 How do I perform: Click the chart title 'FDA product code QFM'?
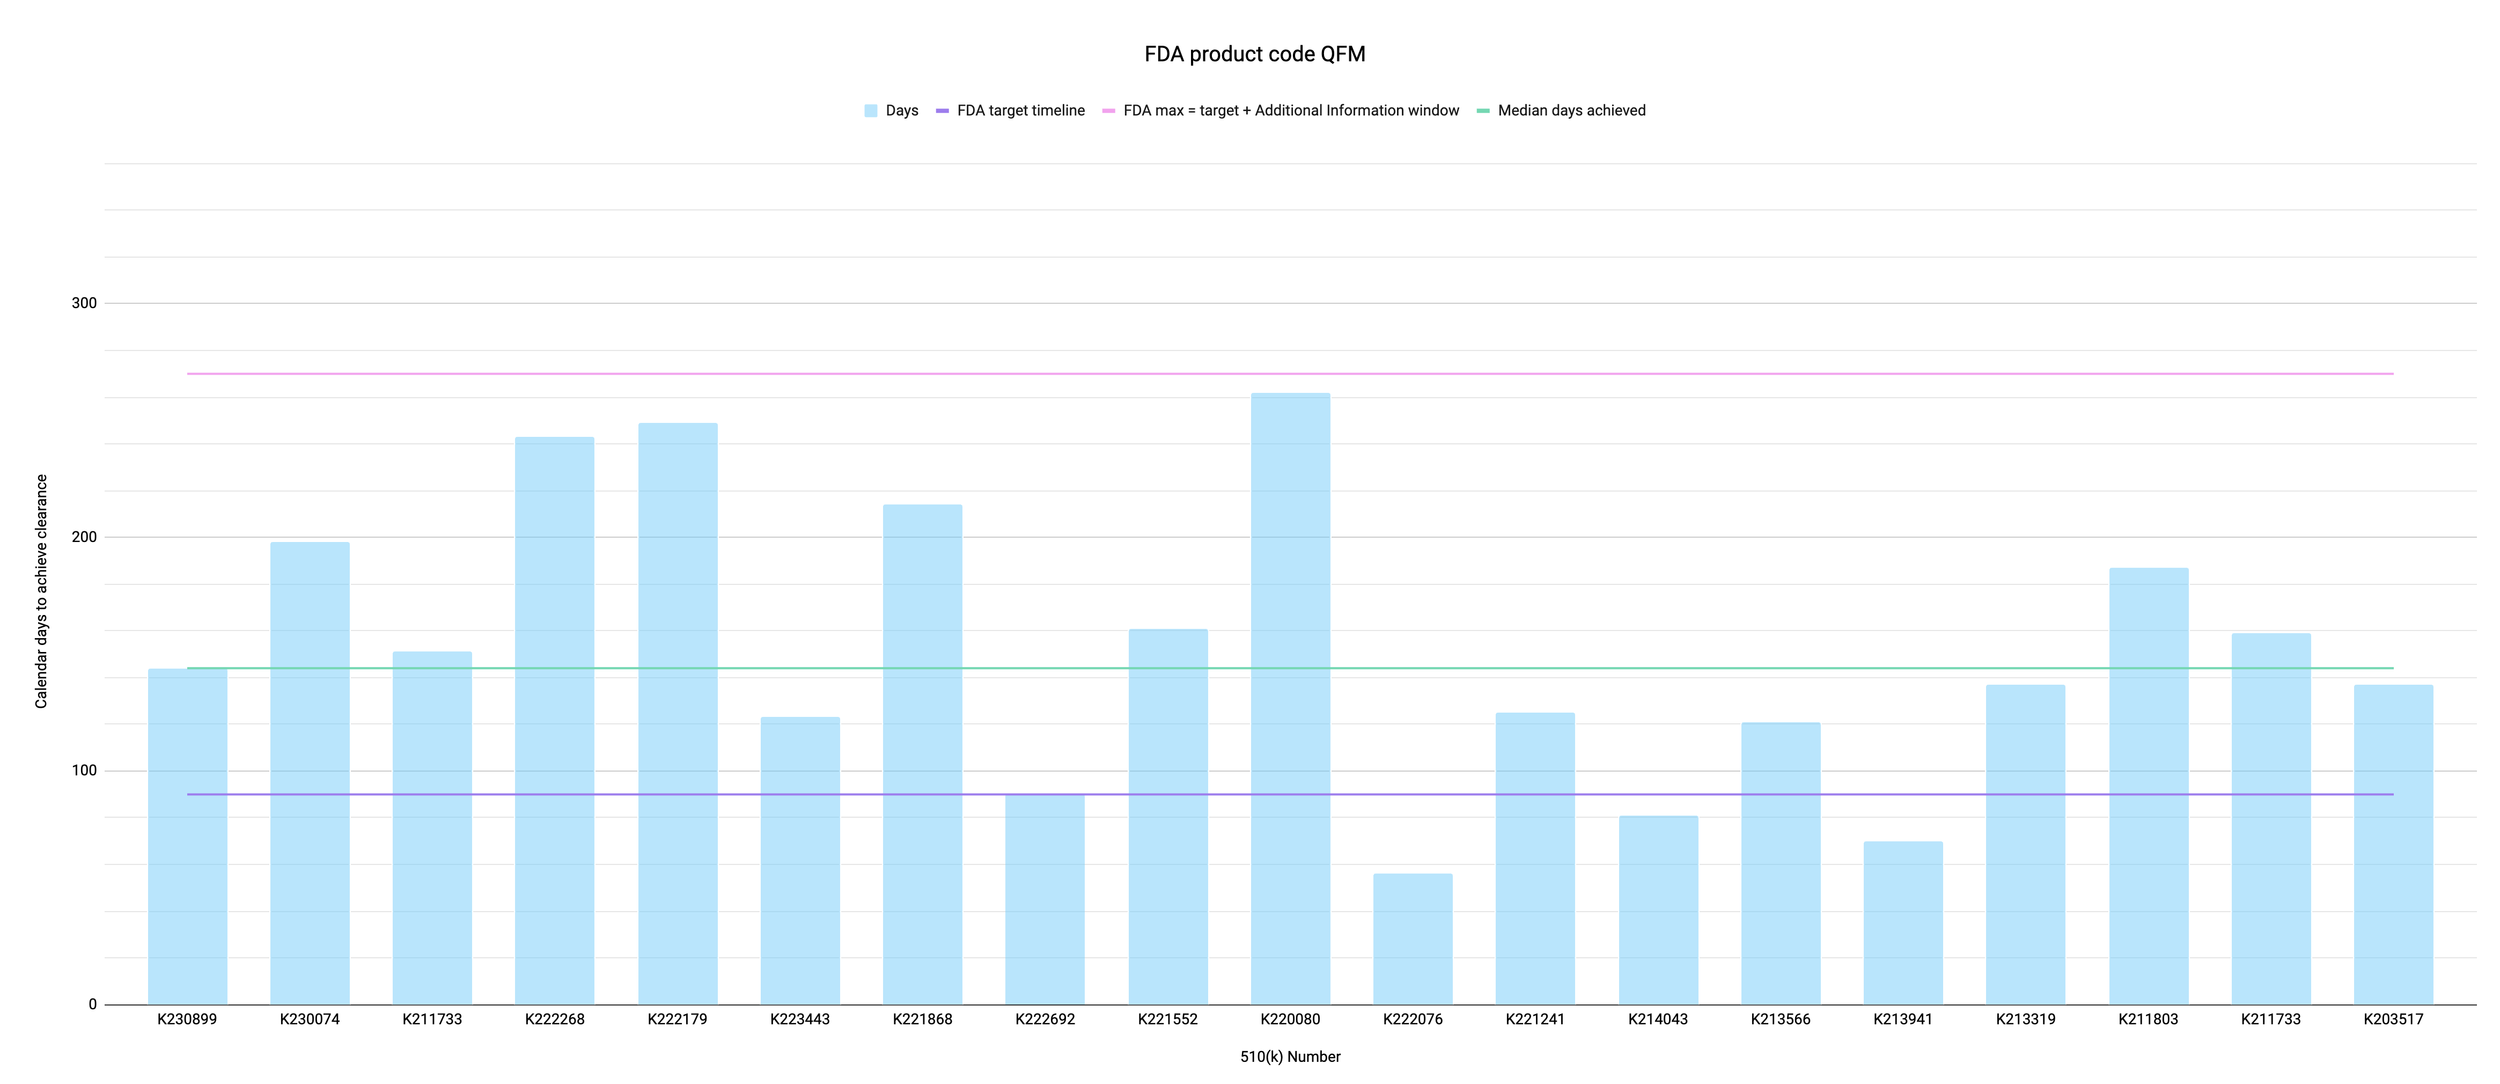point(1254,54)
